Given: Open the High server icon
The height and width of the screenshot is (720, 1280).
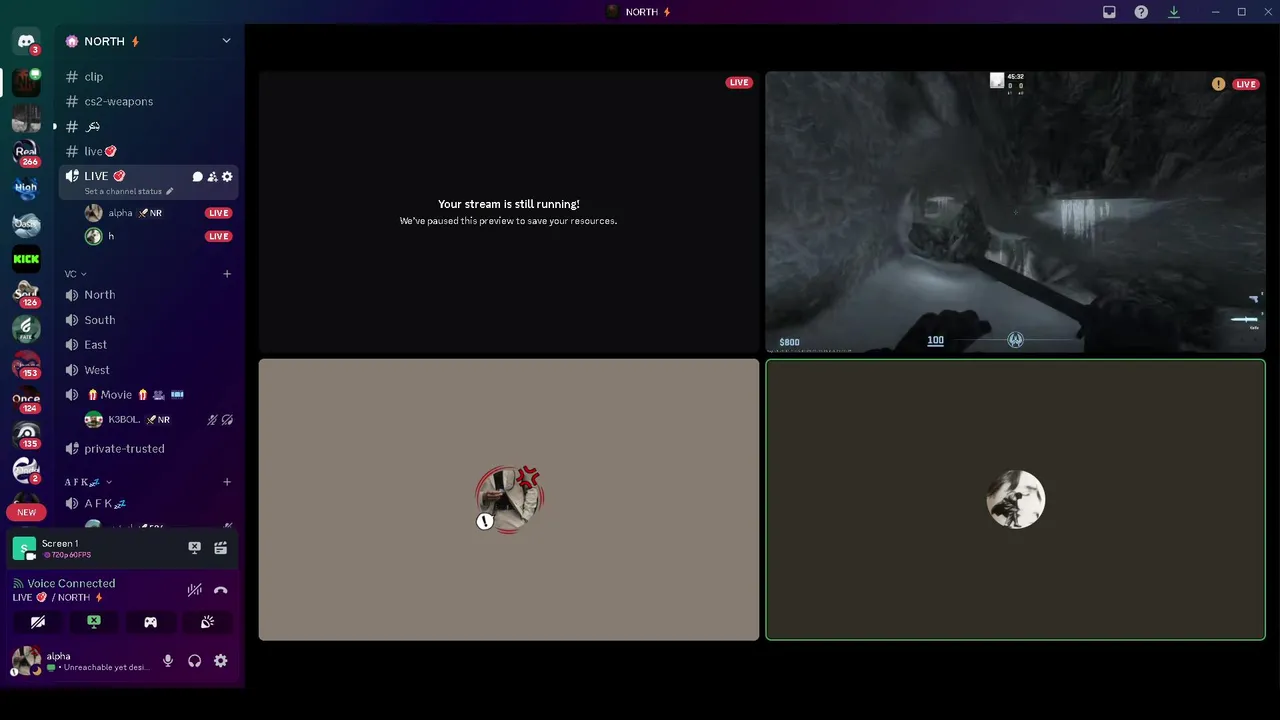Looking at the screenshot, I should (x=26, y=188).
